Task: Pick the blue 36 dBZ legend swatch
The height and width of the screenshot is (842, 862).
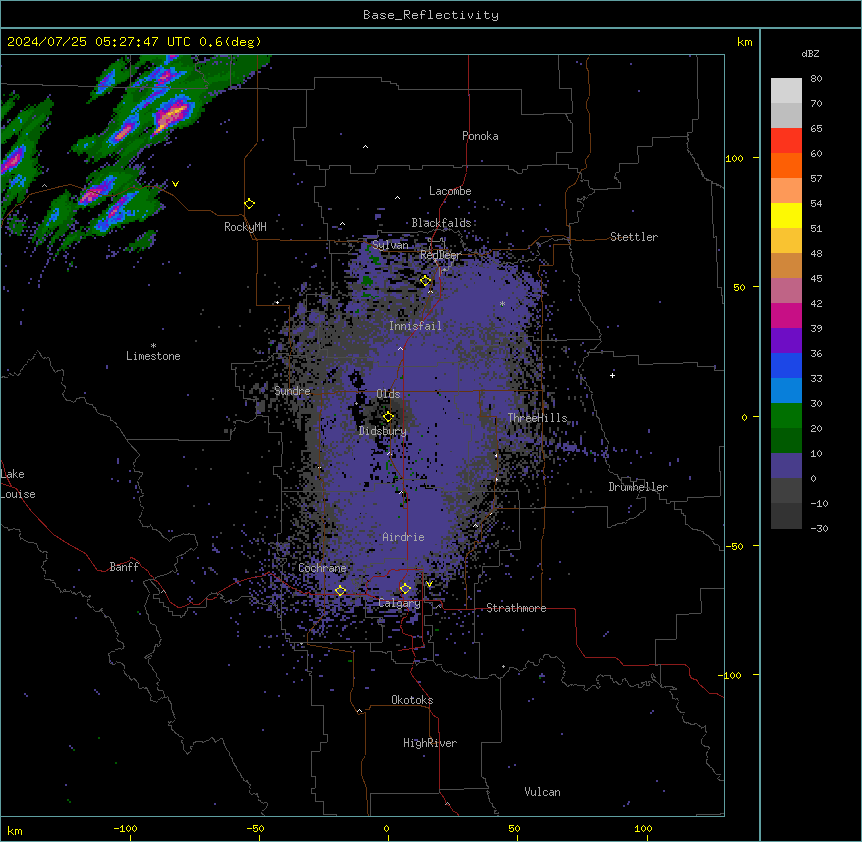Action: pyautogui.click(x=786, y=365)
